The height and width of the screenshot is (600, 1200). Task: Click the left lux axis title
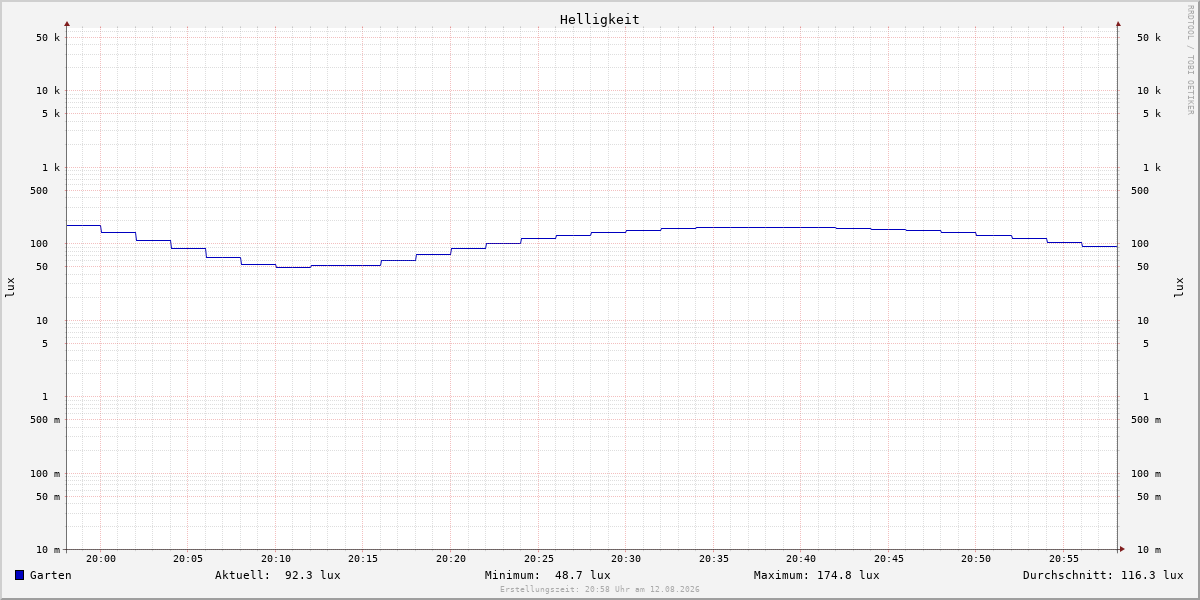(10, 287)
